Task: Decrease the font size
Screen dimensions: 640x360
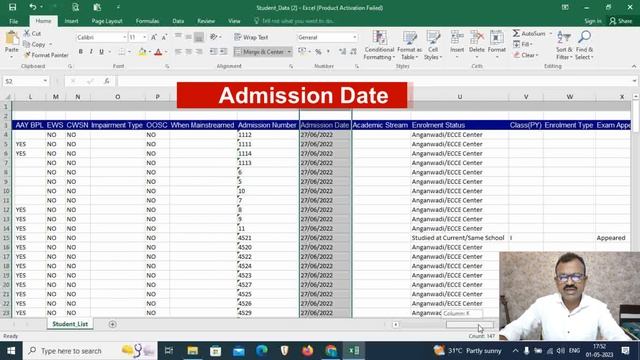Action: click(164, 37)
